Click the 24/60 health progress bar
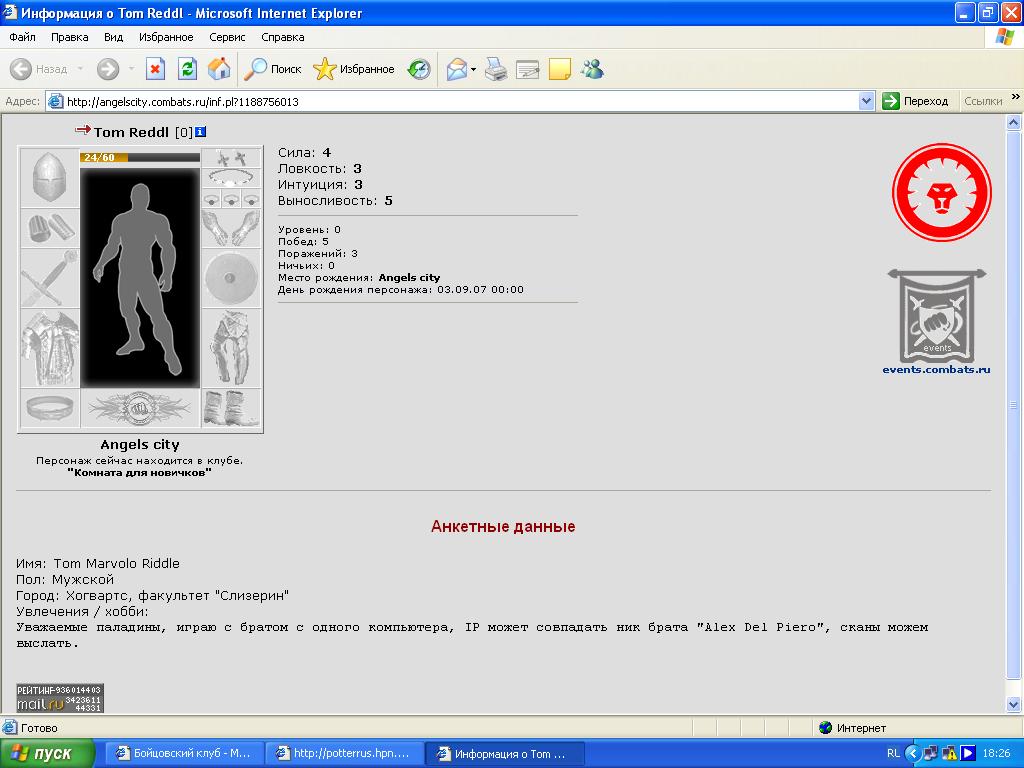 point(140,157)
